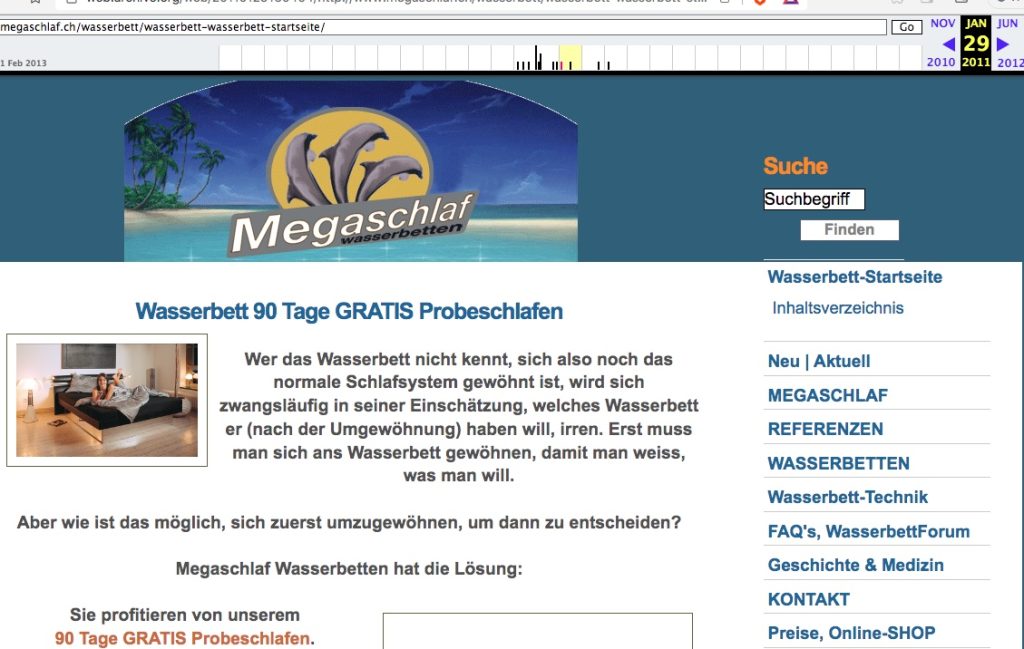The image size is (1024, 649).
Task: Jump to JUN 2012 capture
Action: point(1008,23)
